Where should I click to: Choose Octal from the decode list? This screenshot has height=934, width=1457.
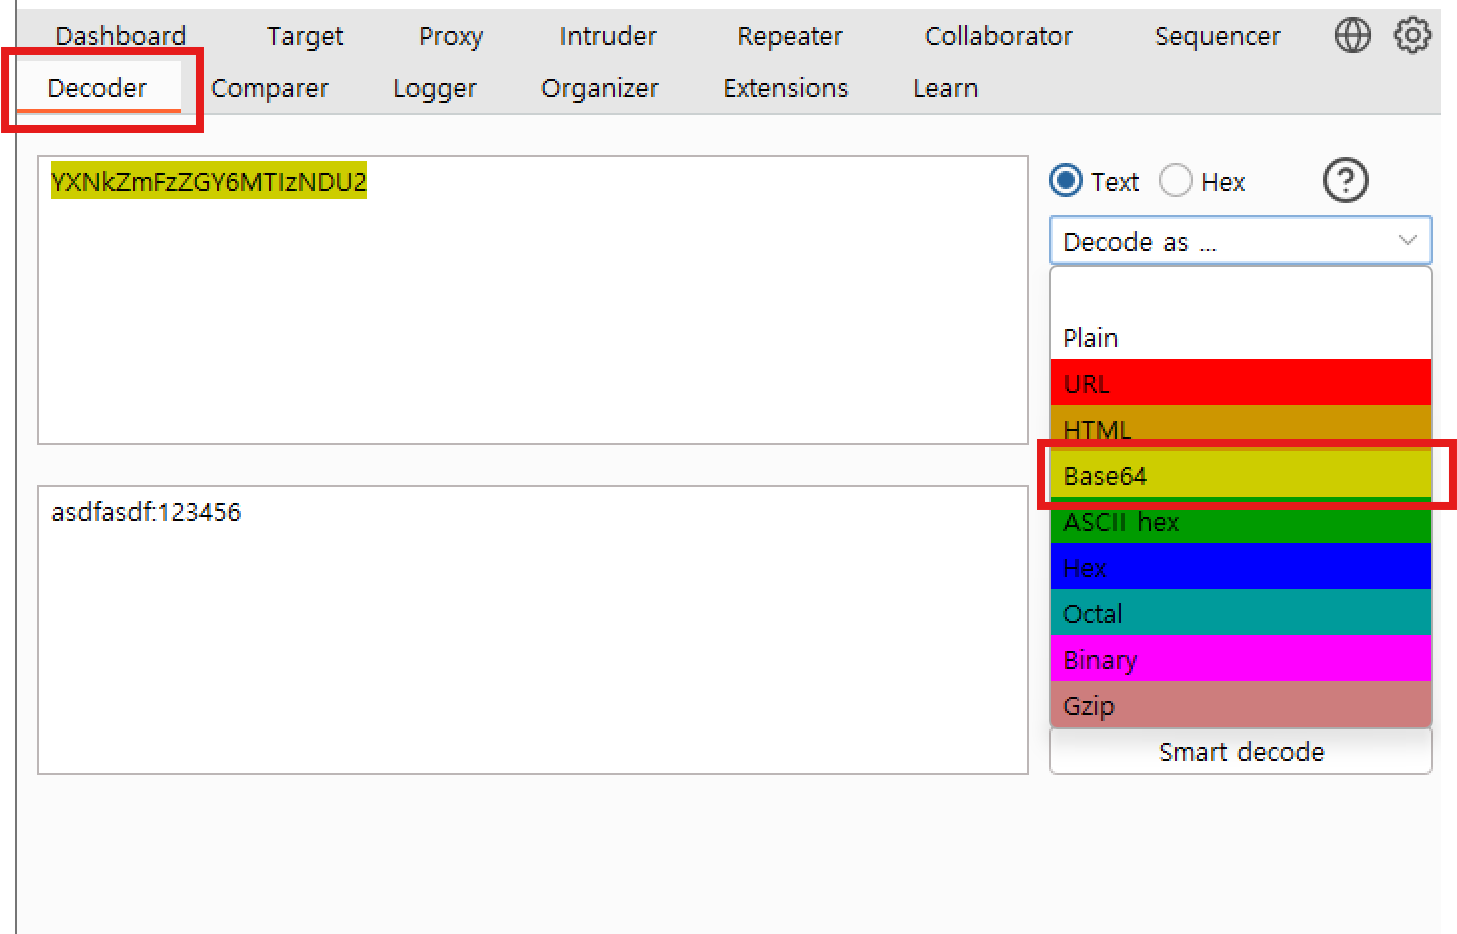pyautogui.click(x=1240, y=613)
